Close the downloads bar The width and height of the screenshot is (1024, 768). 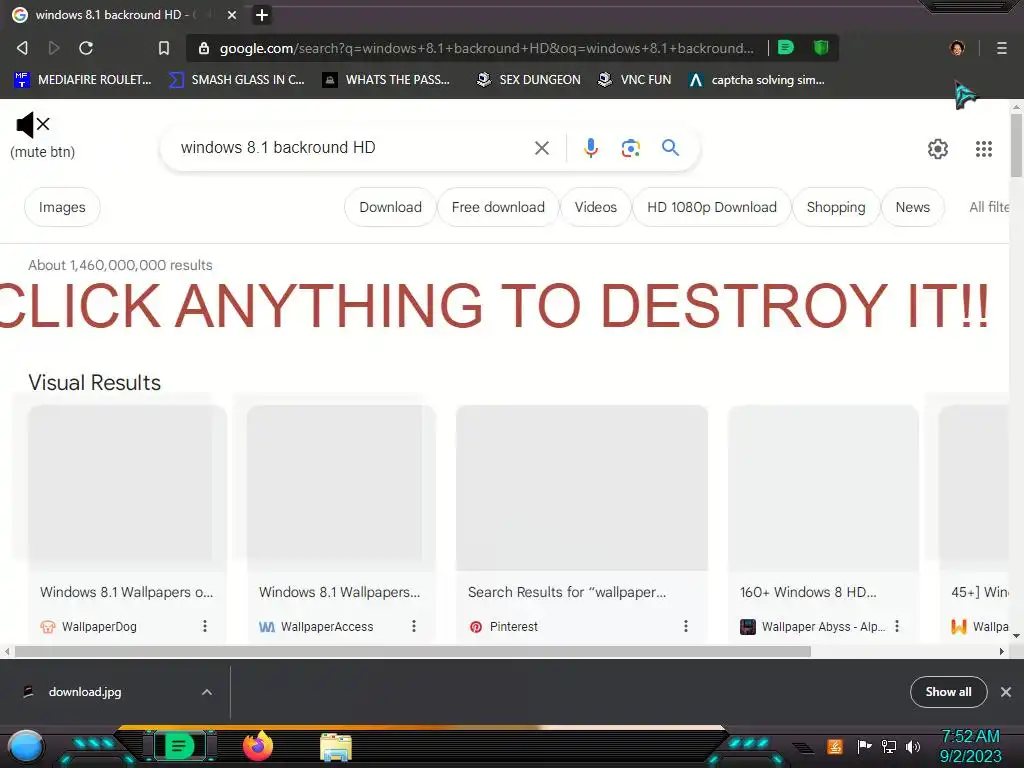pos(1006,692)
